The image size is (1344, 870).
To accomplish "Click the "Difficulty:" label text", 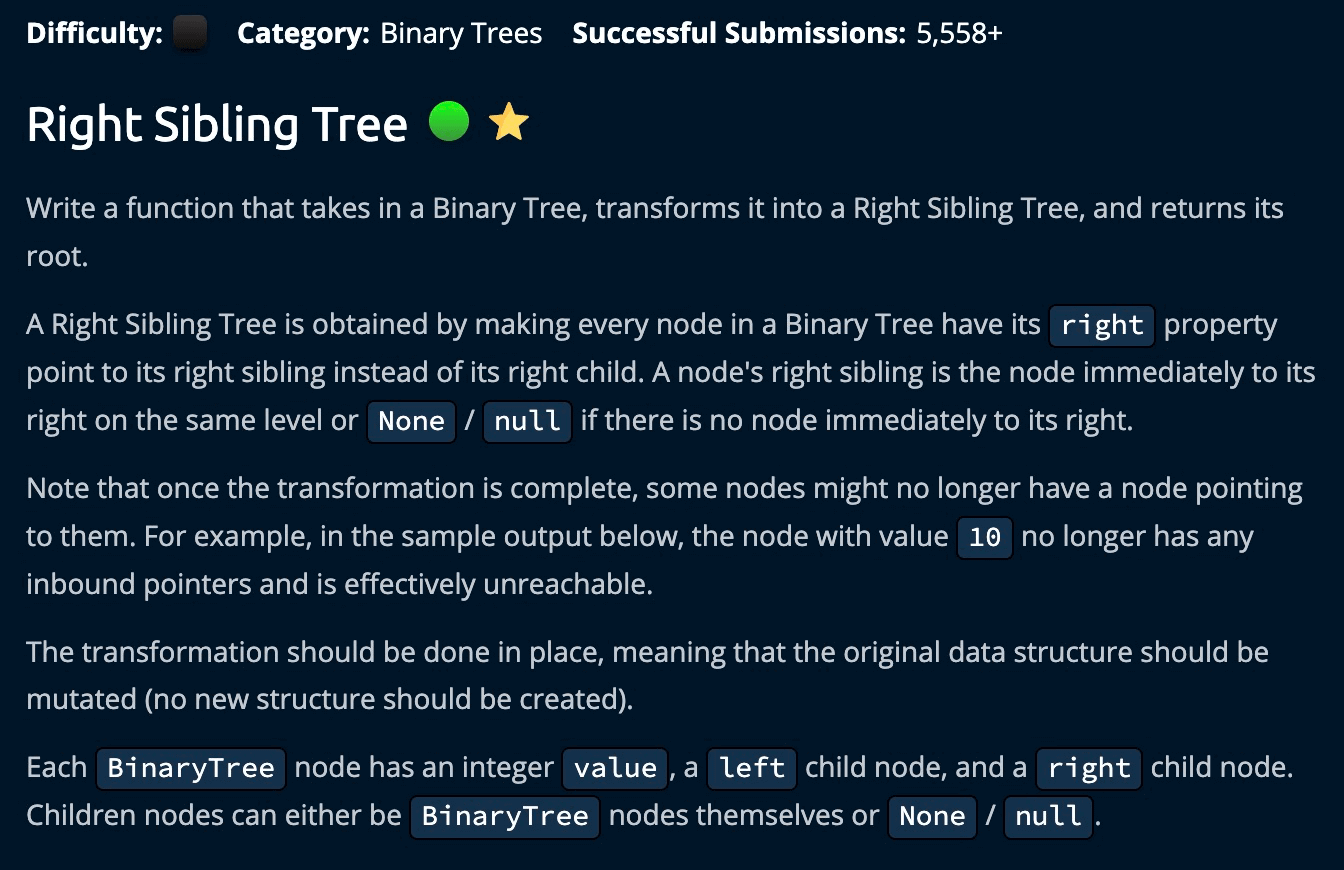I will [95, 34].
